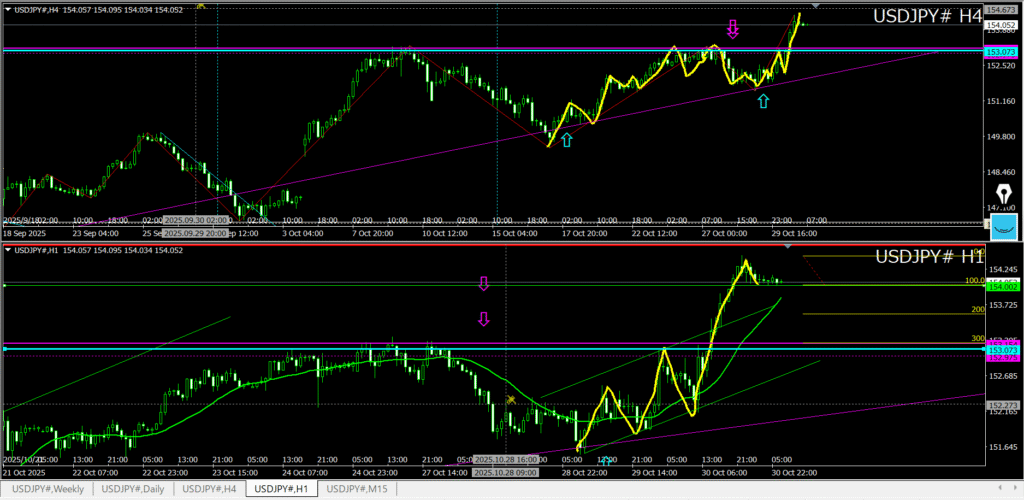Click the cyan 153.073 price label on the H4 chart
Image resolution: width=1024 pixels, height=500 pixels.
[x=1001, y=51]
